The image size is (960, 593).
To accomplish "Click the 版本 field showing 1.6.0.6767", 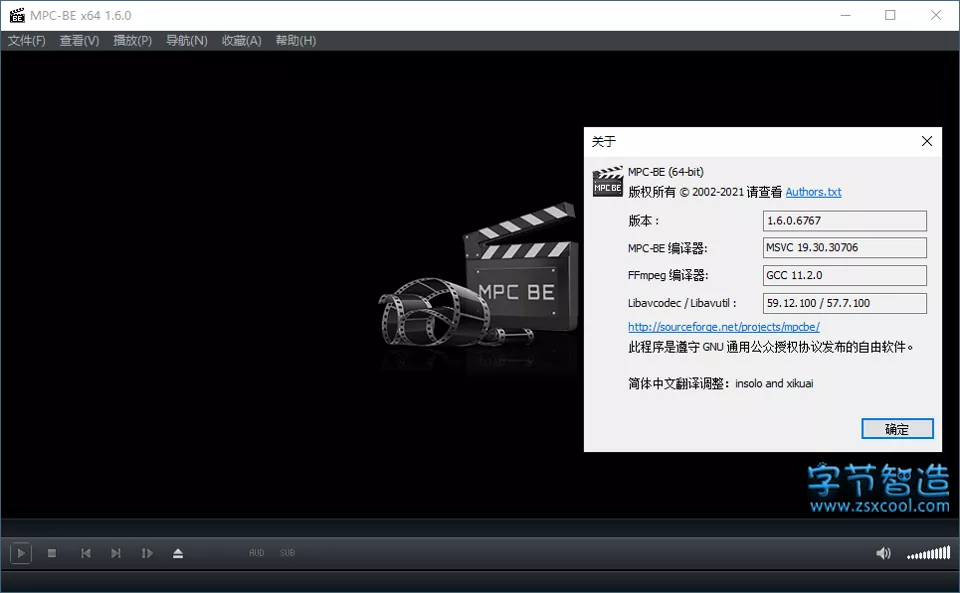I will click(844, 221).
